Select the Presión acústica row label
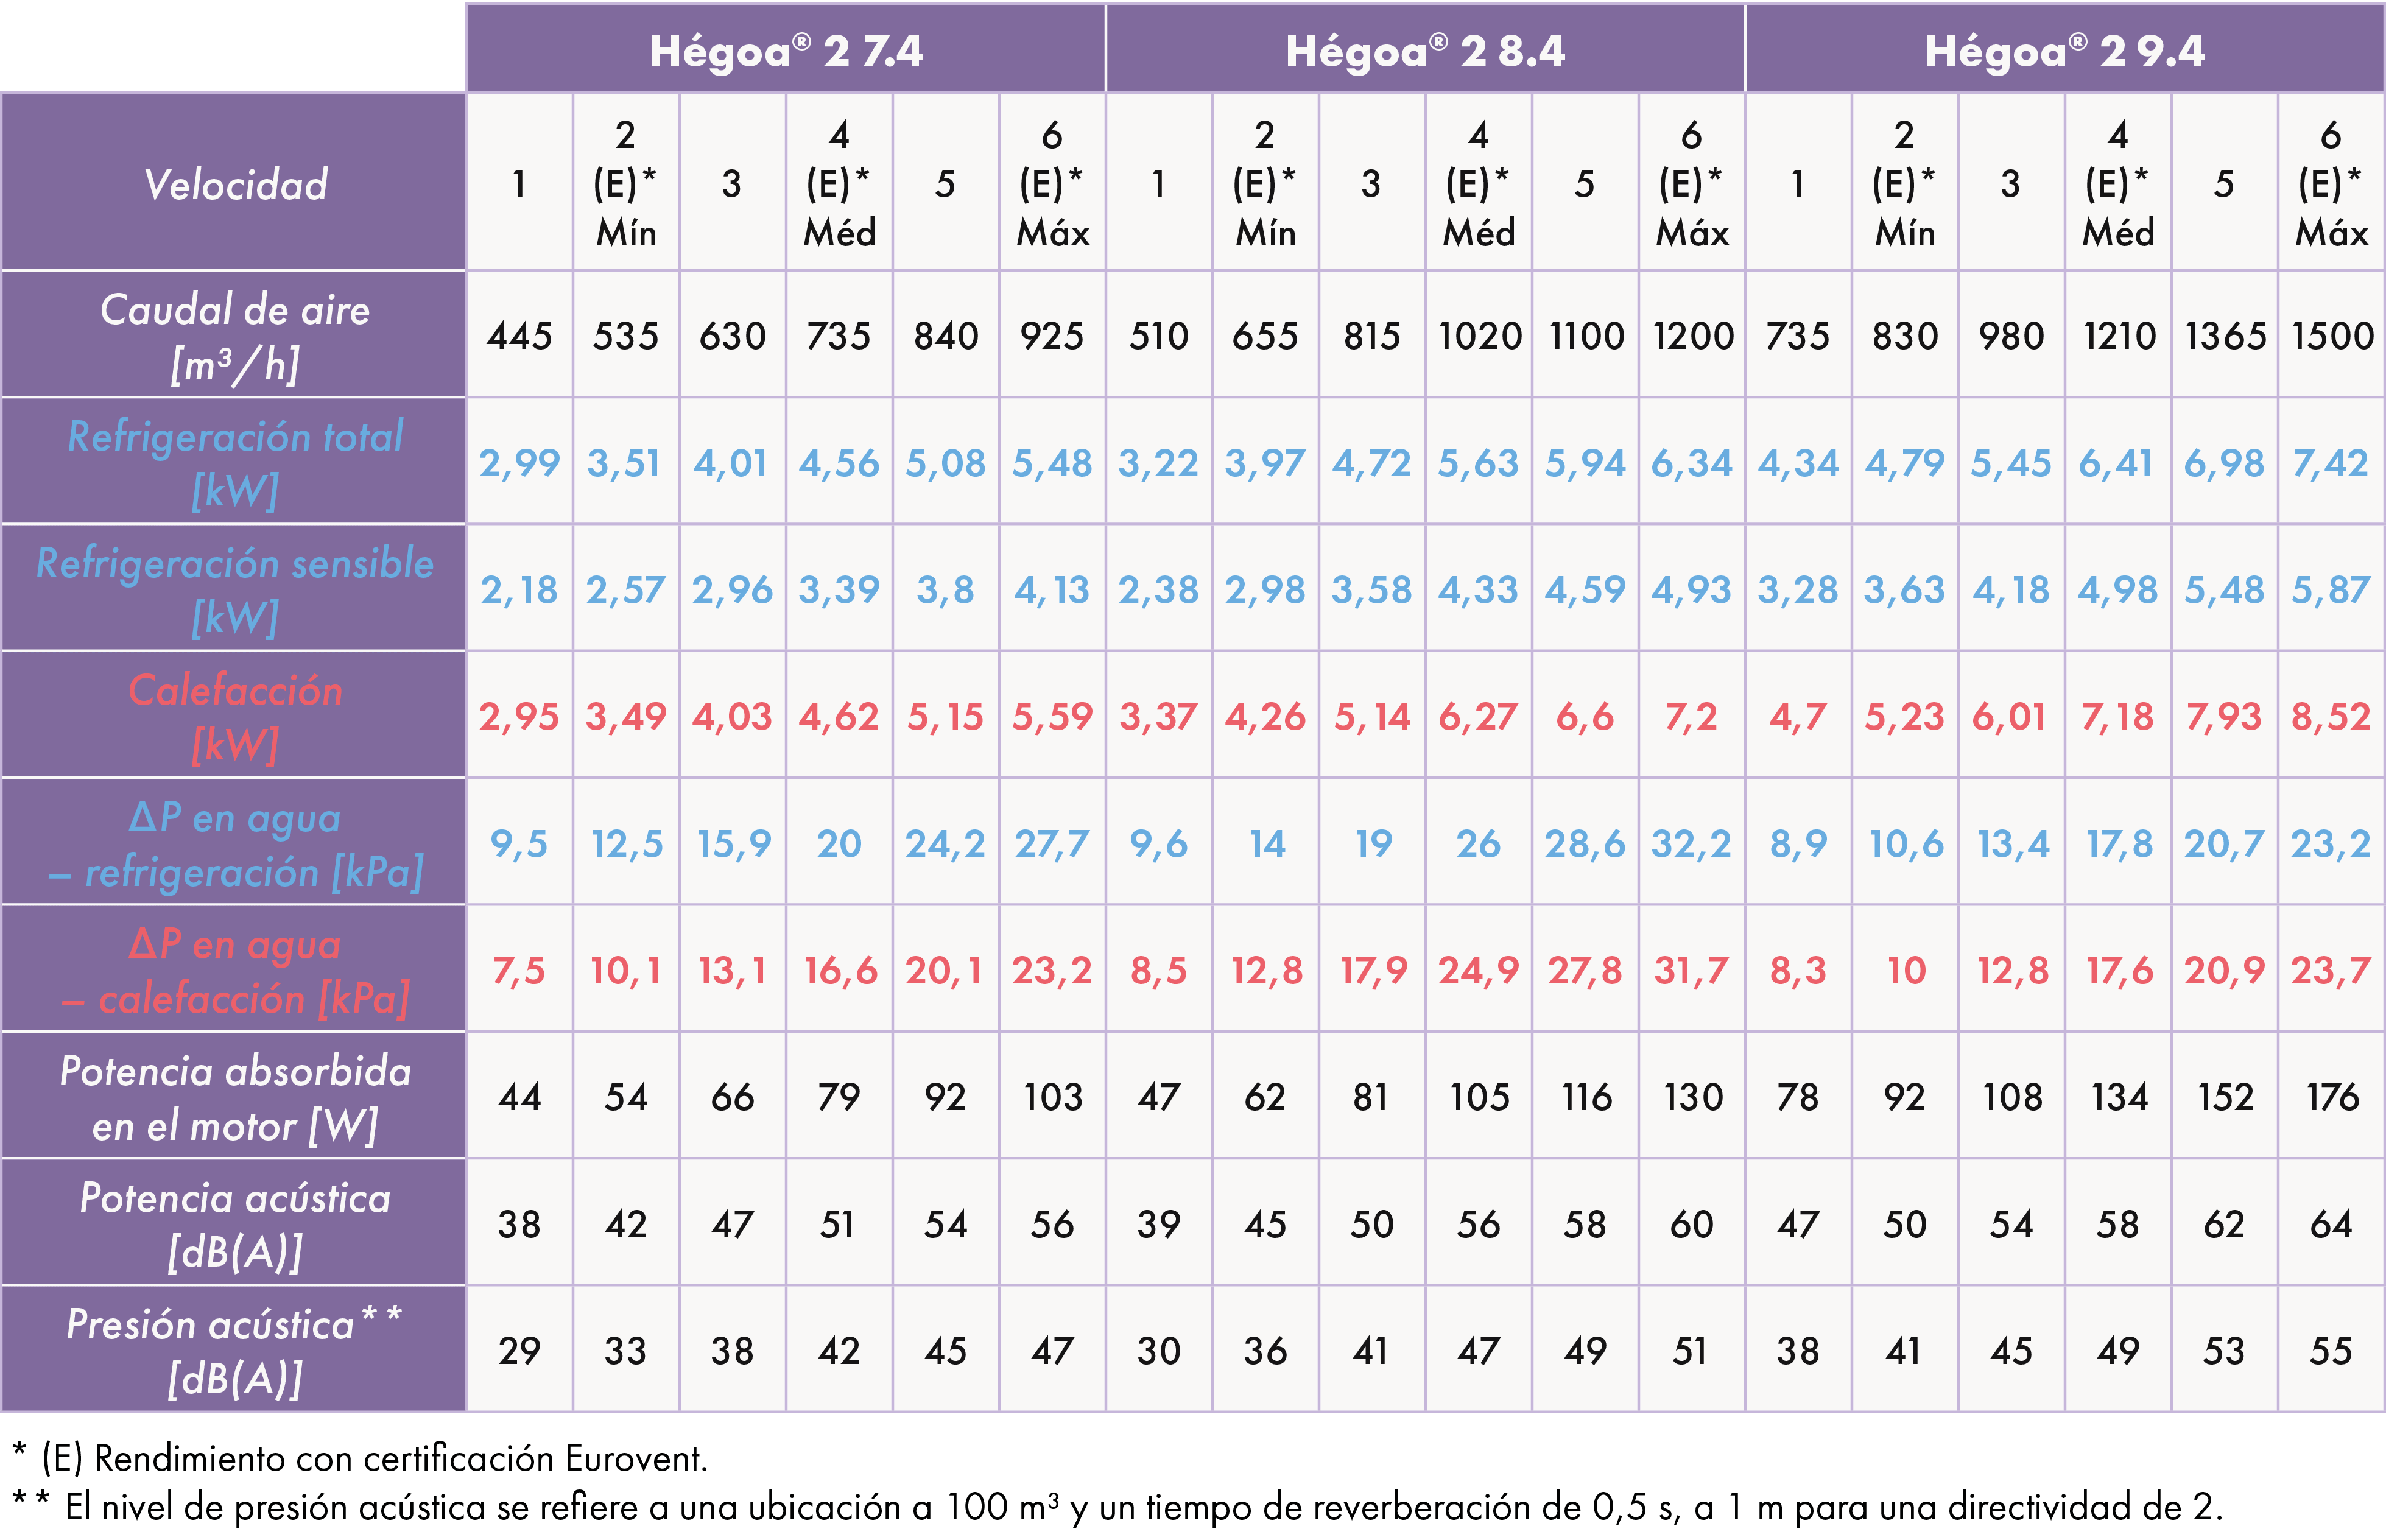Image resolution: width=2386 pixels, height=1540 pixels. 235,1350
